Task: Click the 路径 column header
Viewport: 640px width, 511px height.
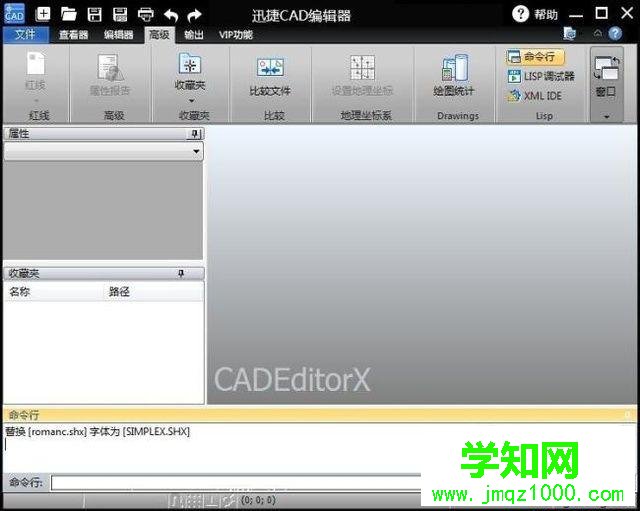Action: (119, 292)
